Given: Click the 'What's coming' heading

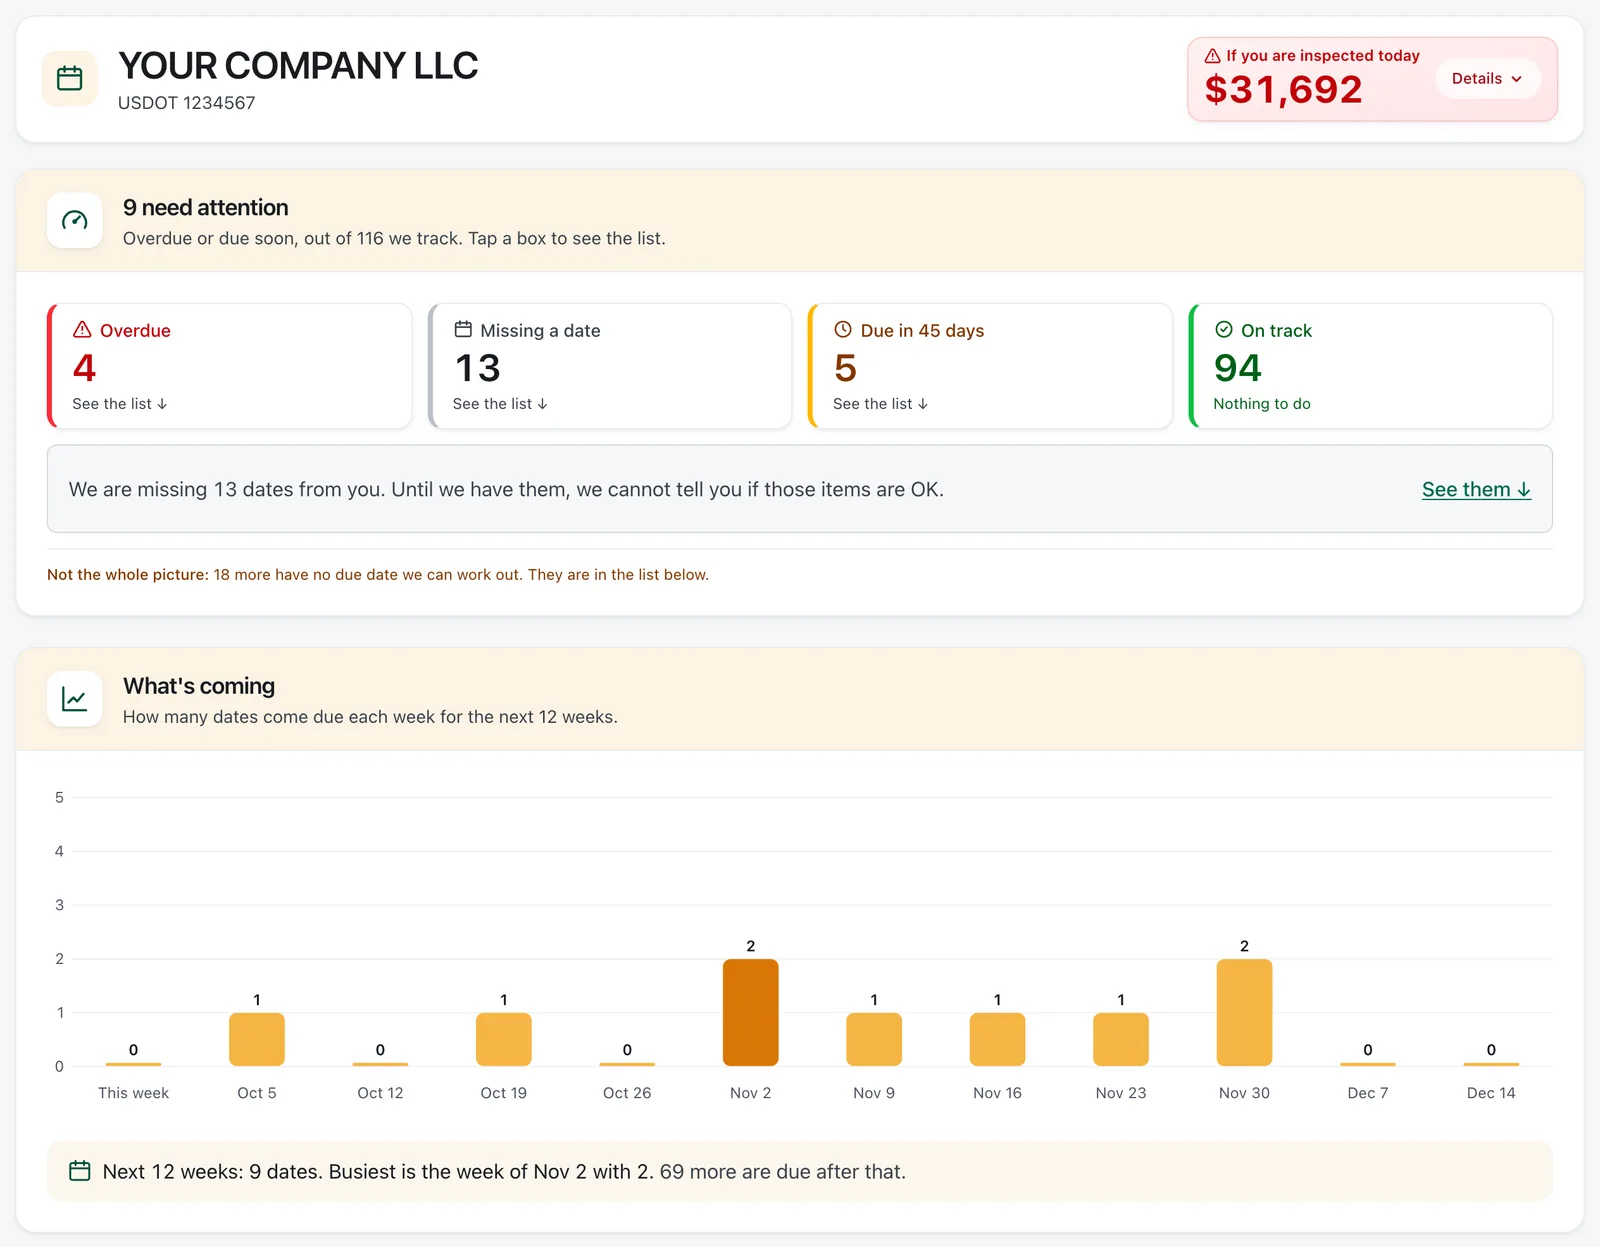Looking at the screenshot, I should [x=199, y=686].
